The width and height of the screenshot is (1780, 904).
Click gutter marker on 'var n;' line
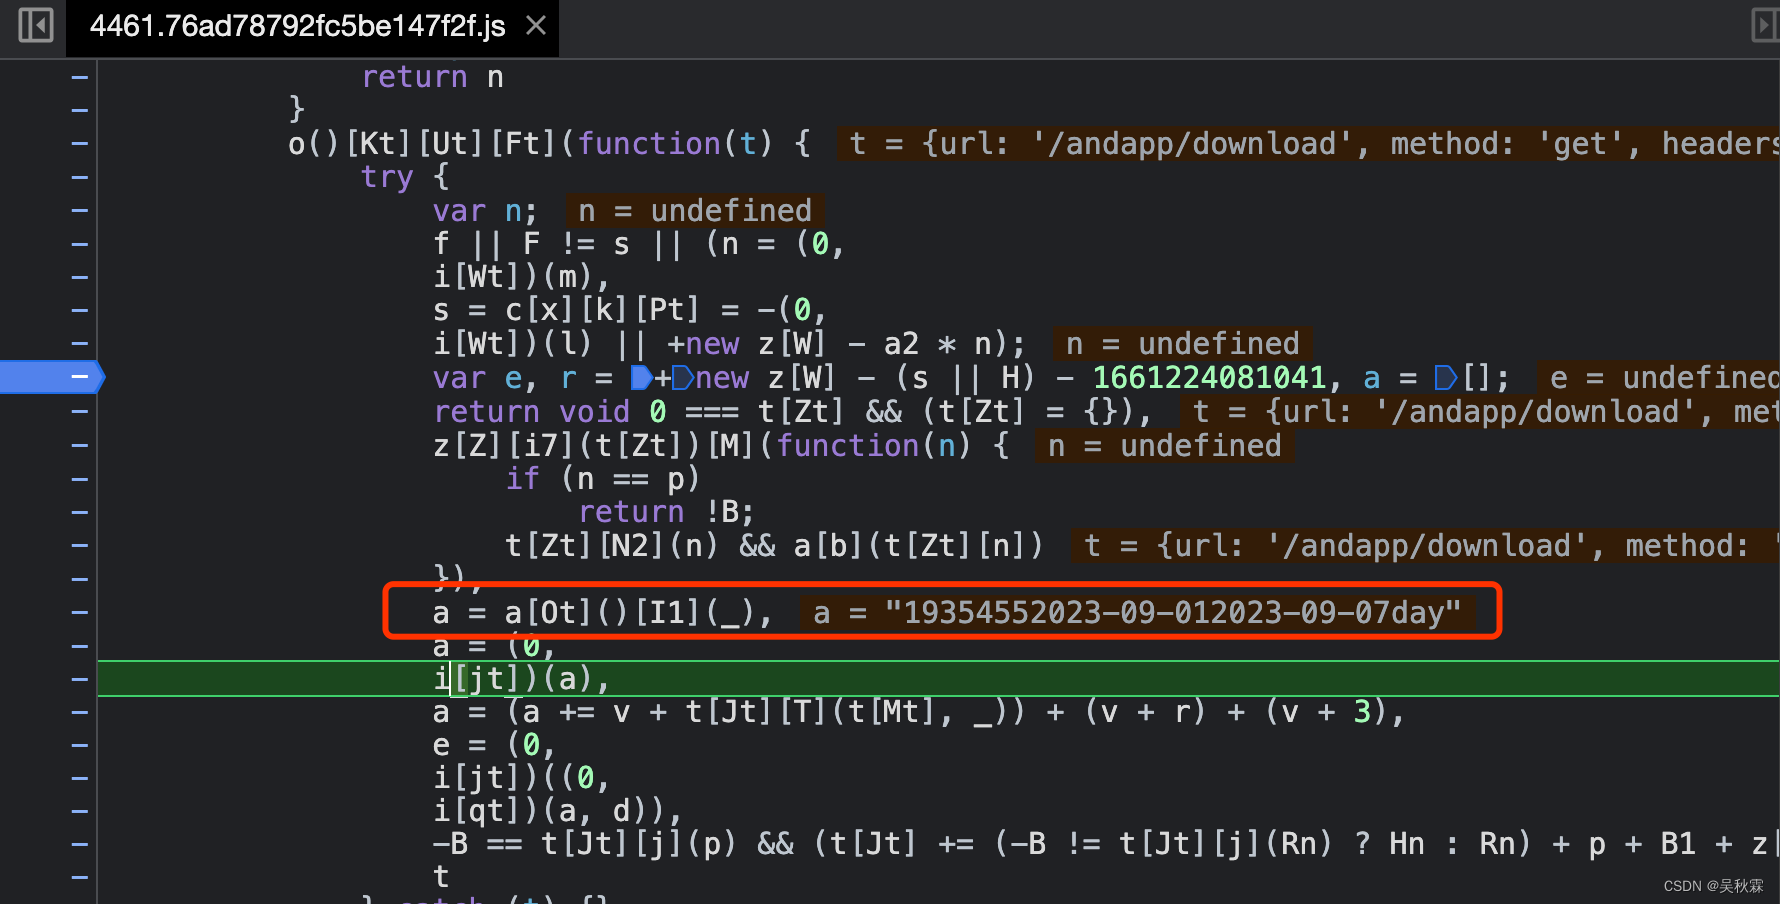pos(80,210)
